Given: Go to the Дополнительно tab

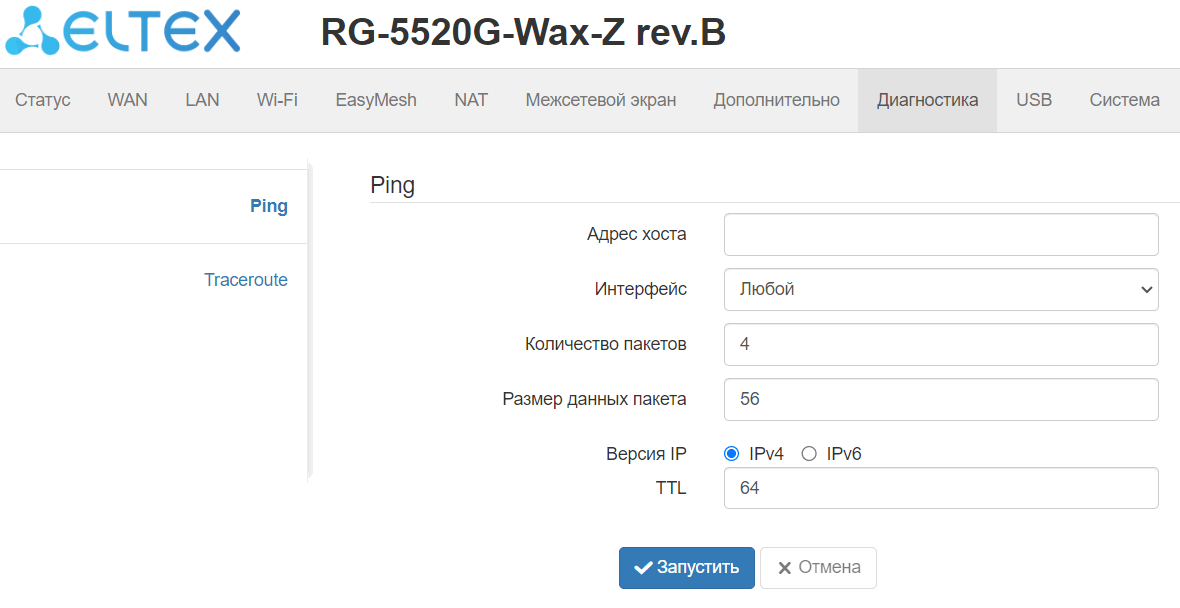Looking at the screenshot, I should tap(776, 100).
